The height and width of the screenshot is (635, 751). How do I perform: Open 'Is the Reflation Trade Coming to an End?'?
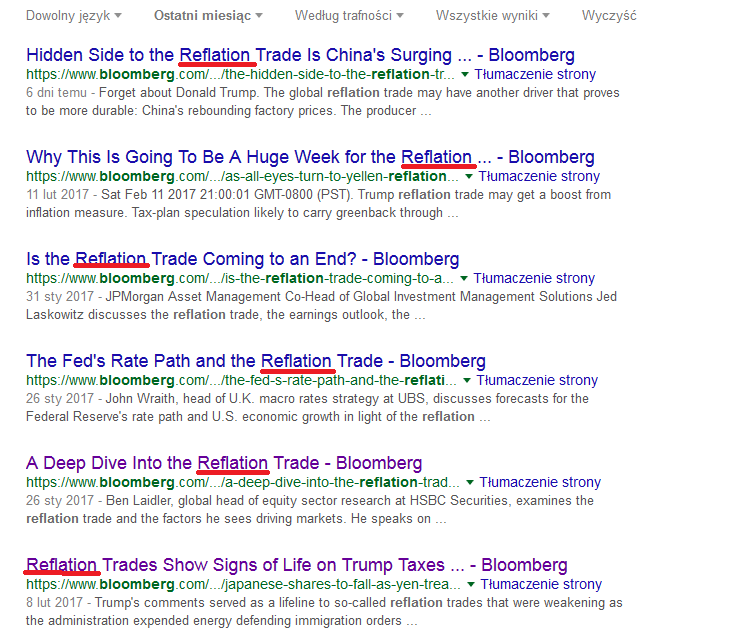click(x=242, y=259)
